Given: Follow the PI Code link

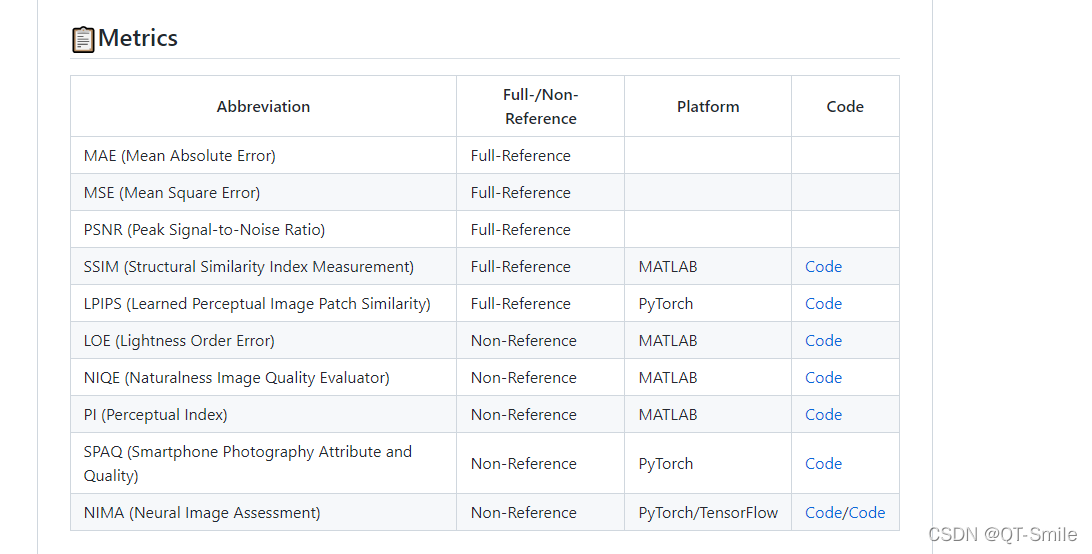Looking at the screenshot, I should [823, 415].
